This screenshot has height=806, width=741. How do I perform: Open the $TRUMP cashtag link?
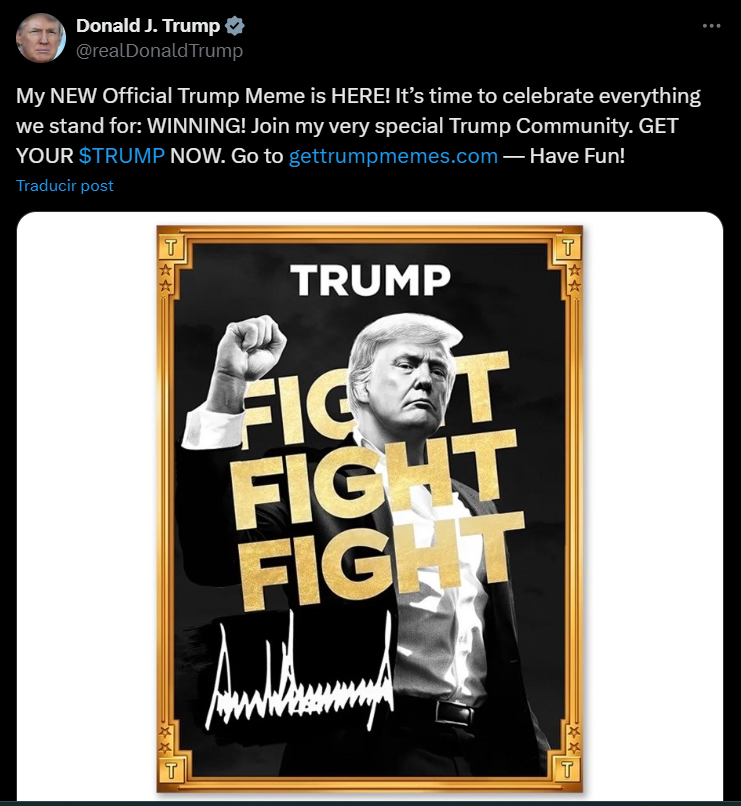[x=121, y=156]
